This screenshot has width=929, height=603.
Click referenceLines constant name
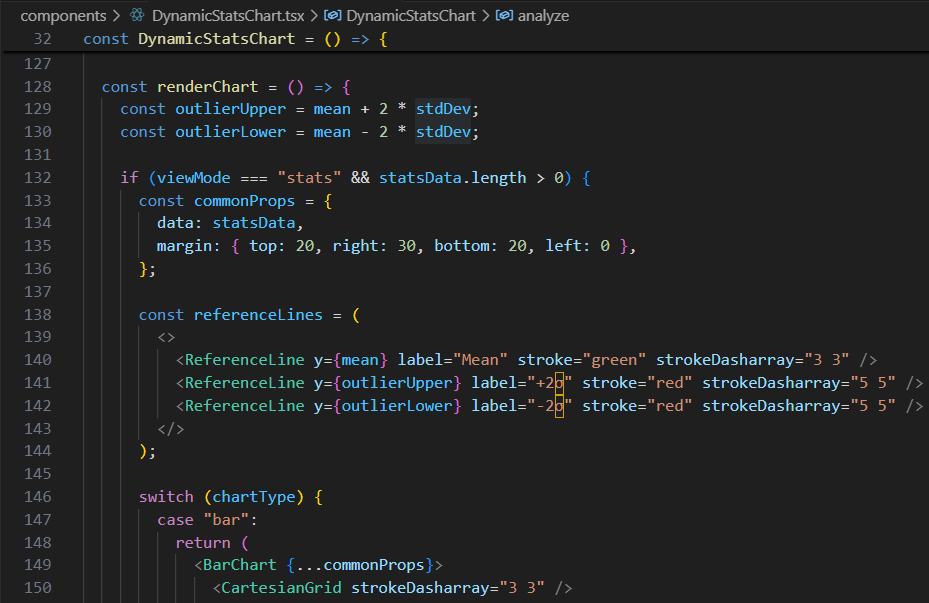pyautogui.click(x=258, y=315)
